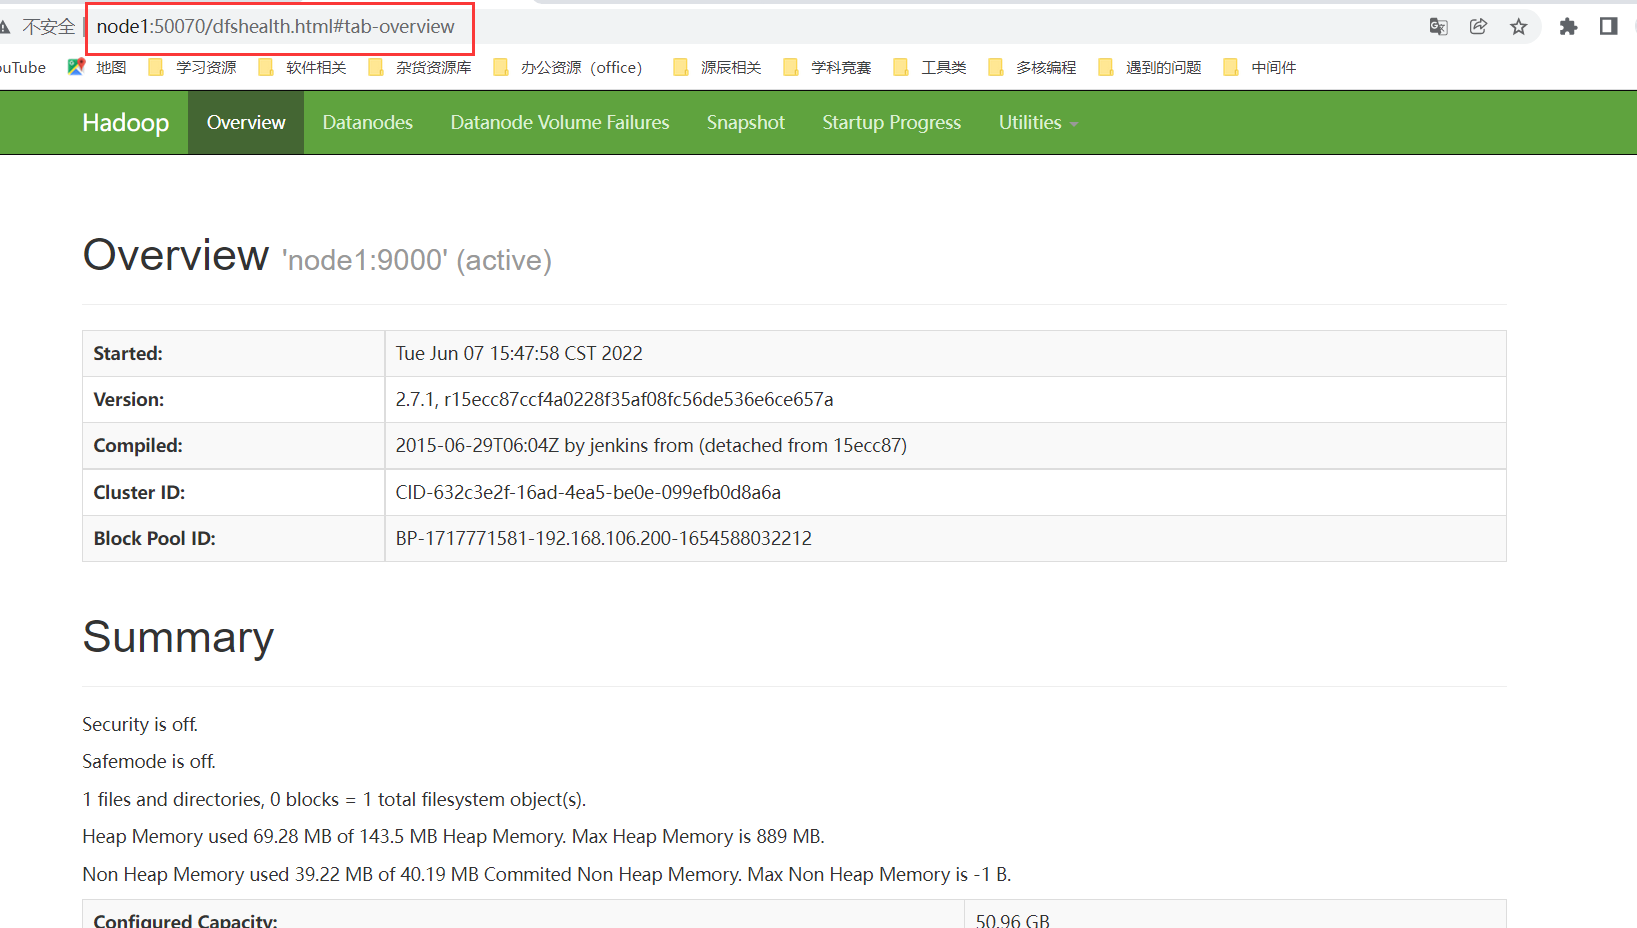Click the Summary section heading
Image resolution: width=1637 pixels, height=928 pixels.
[x=178, y=637]
